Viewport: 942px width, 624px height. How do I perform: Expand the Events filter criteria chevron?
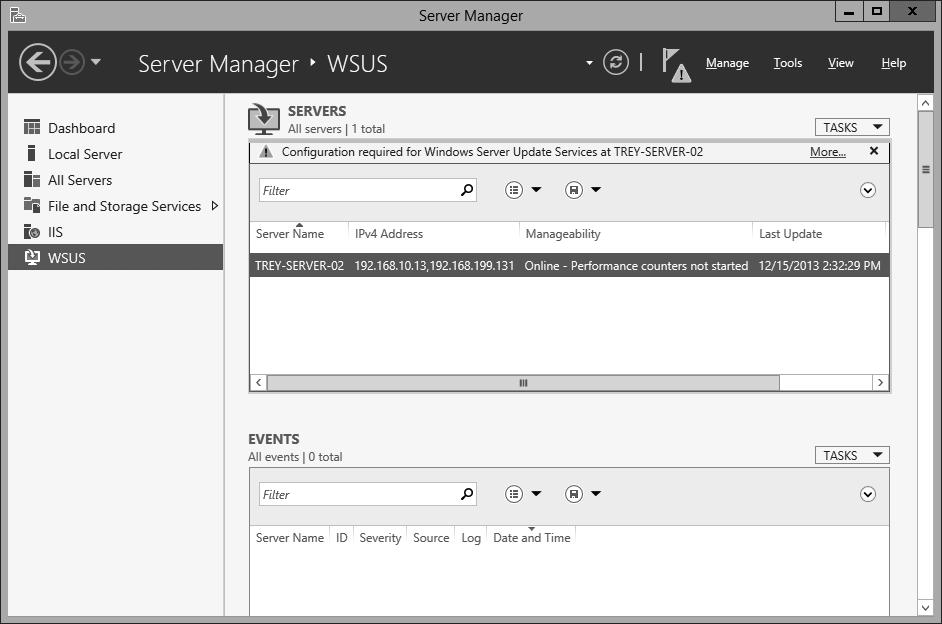(x=868, y=494)
